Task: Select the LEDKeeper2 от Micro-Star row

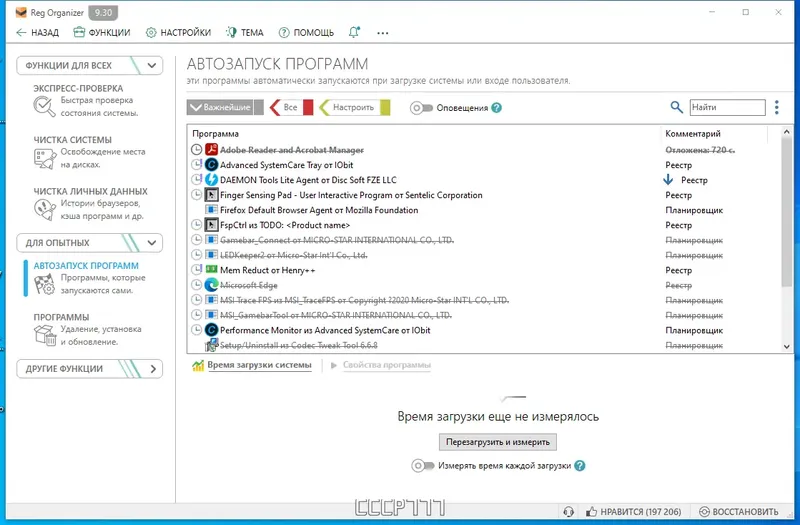Action: 484,255
